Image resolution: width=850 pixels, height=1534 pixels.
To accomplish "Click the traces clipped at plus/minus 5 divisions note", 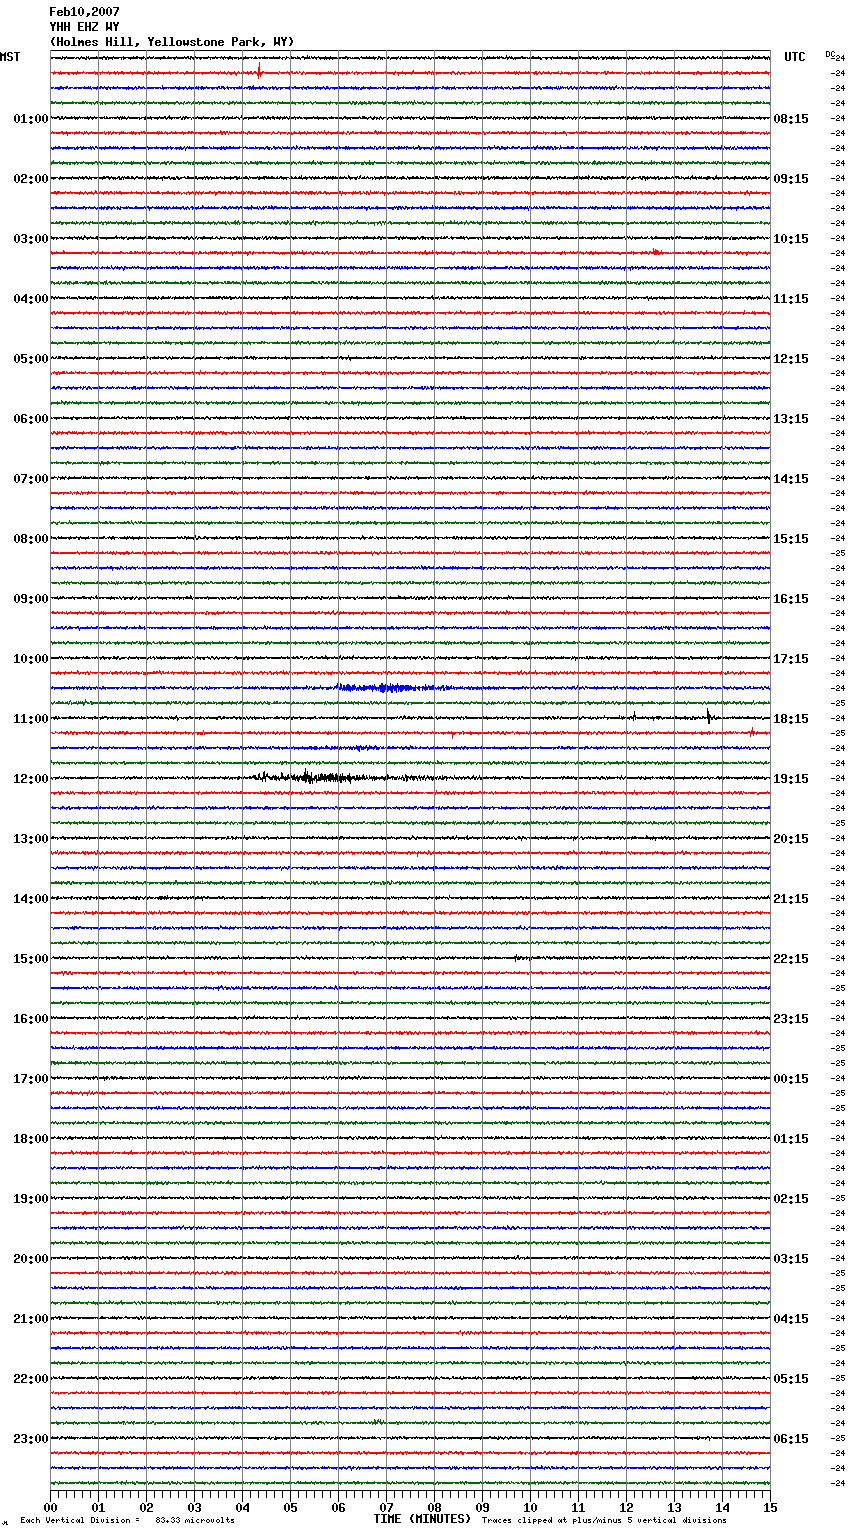I will coord(604,1520).
